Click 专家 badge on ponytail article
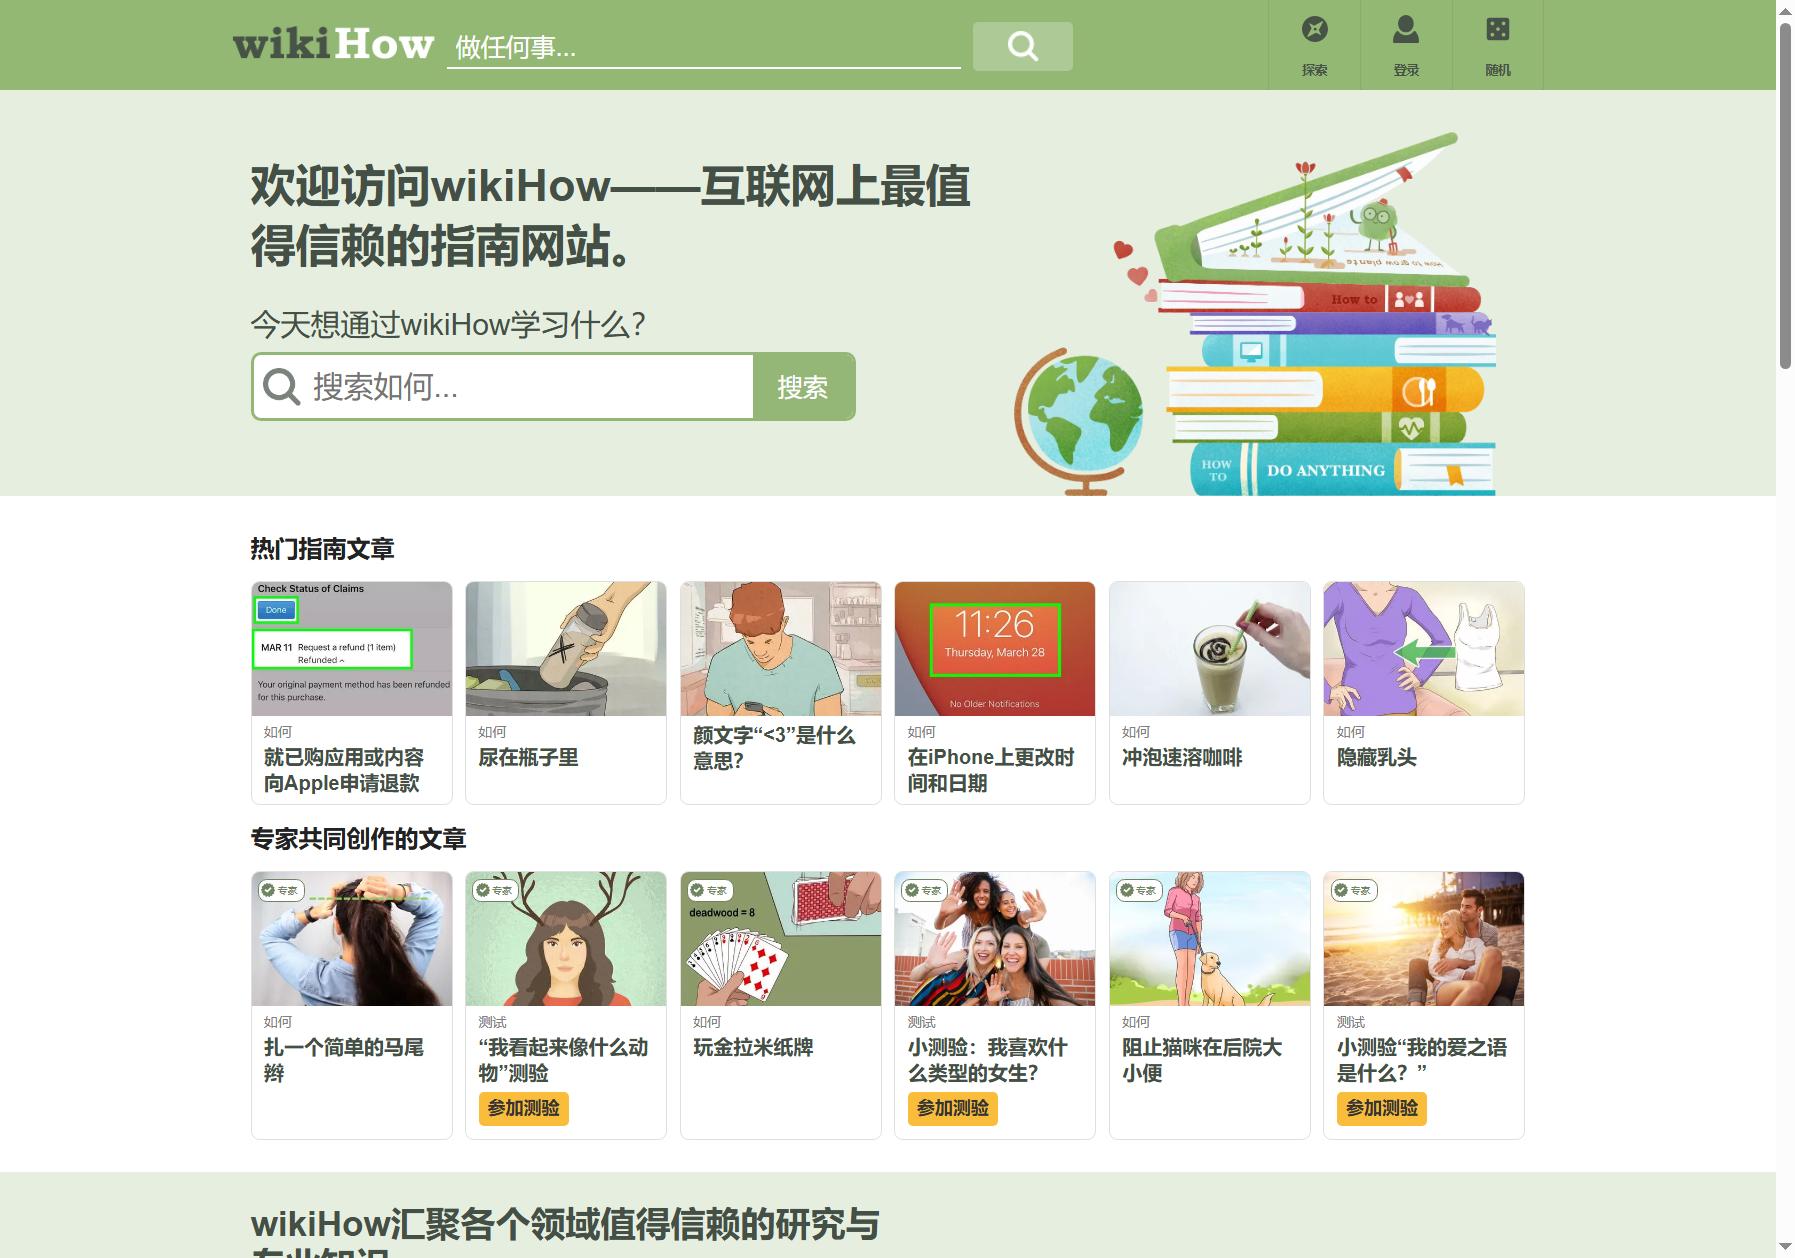The height and width of the screenshot is (1258, 1795). coord(281,890)
